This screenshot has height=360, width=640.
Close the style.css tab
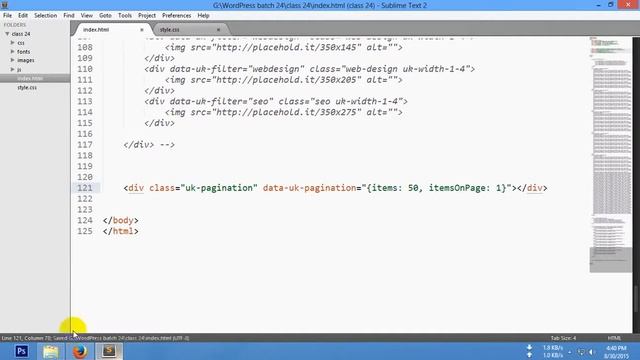[218, 30]
